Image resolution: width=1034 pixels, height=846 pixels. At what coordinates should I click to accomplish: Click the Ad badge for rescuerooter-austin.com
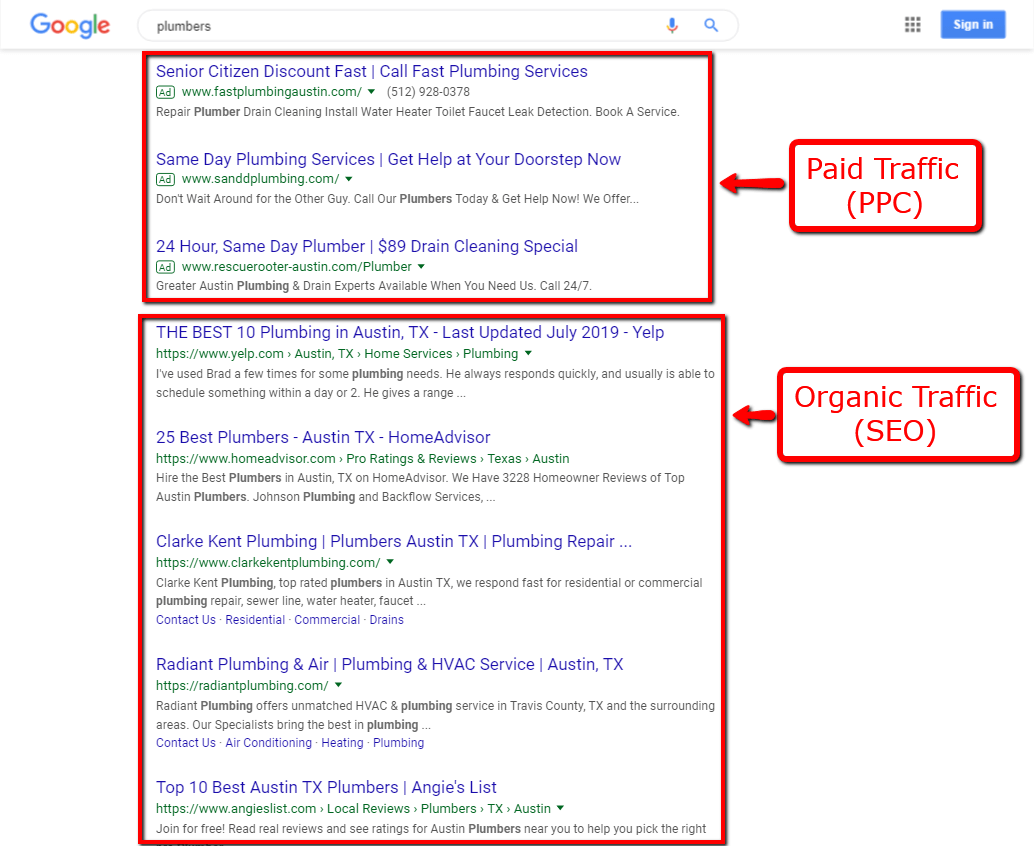tap(166, 267)
